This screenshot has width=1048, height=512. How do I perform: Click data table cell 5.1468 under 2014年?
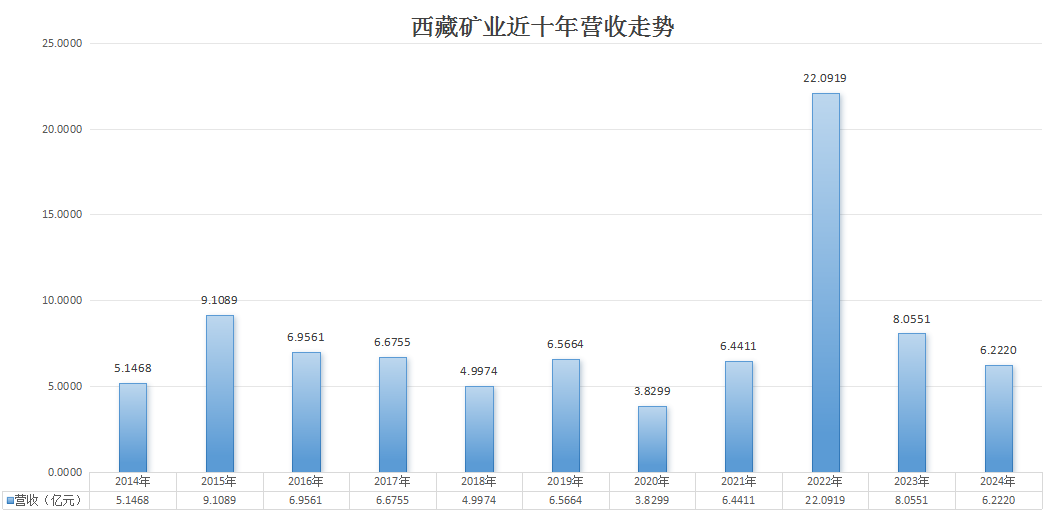click(x=132, y=501)
